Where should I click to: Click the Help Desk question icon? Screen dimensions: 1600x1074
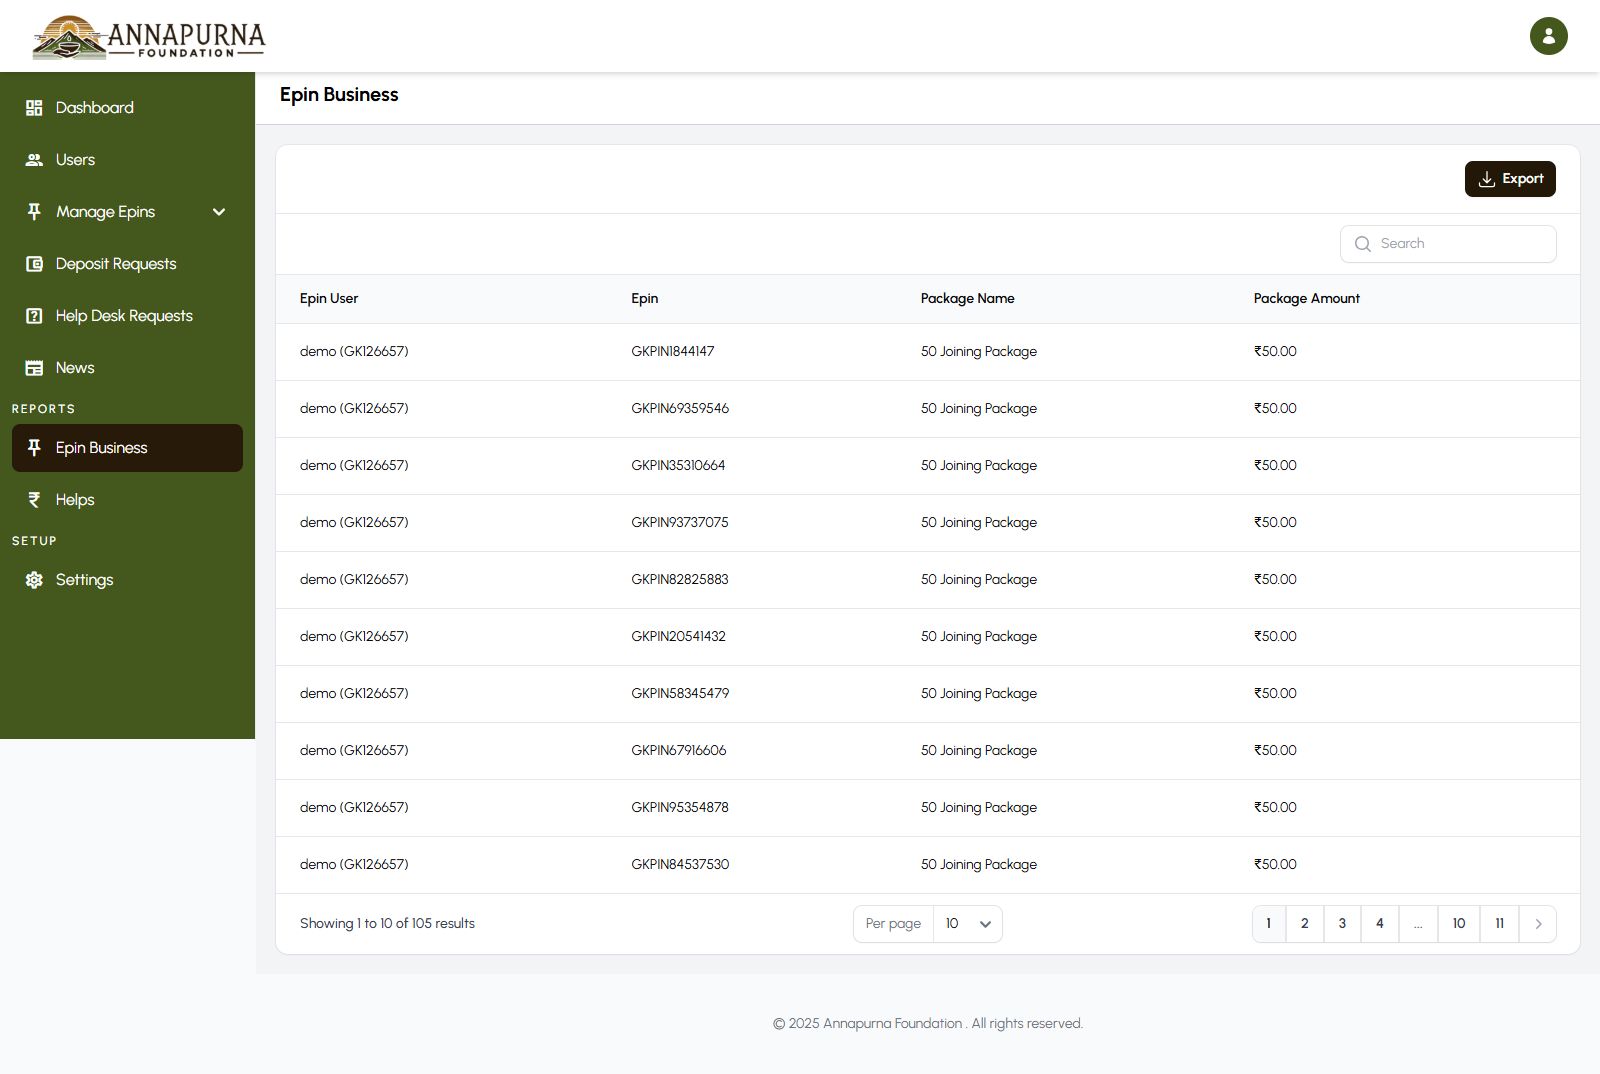[34, 316]
